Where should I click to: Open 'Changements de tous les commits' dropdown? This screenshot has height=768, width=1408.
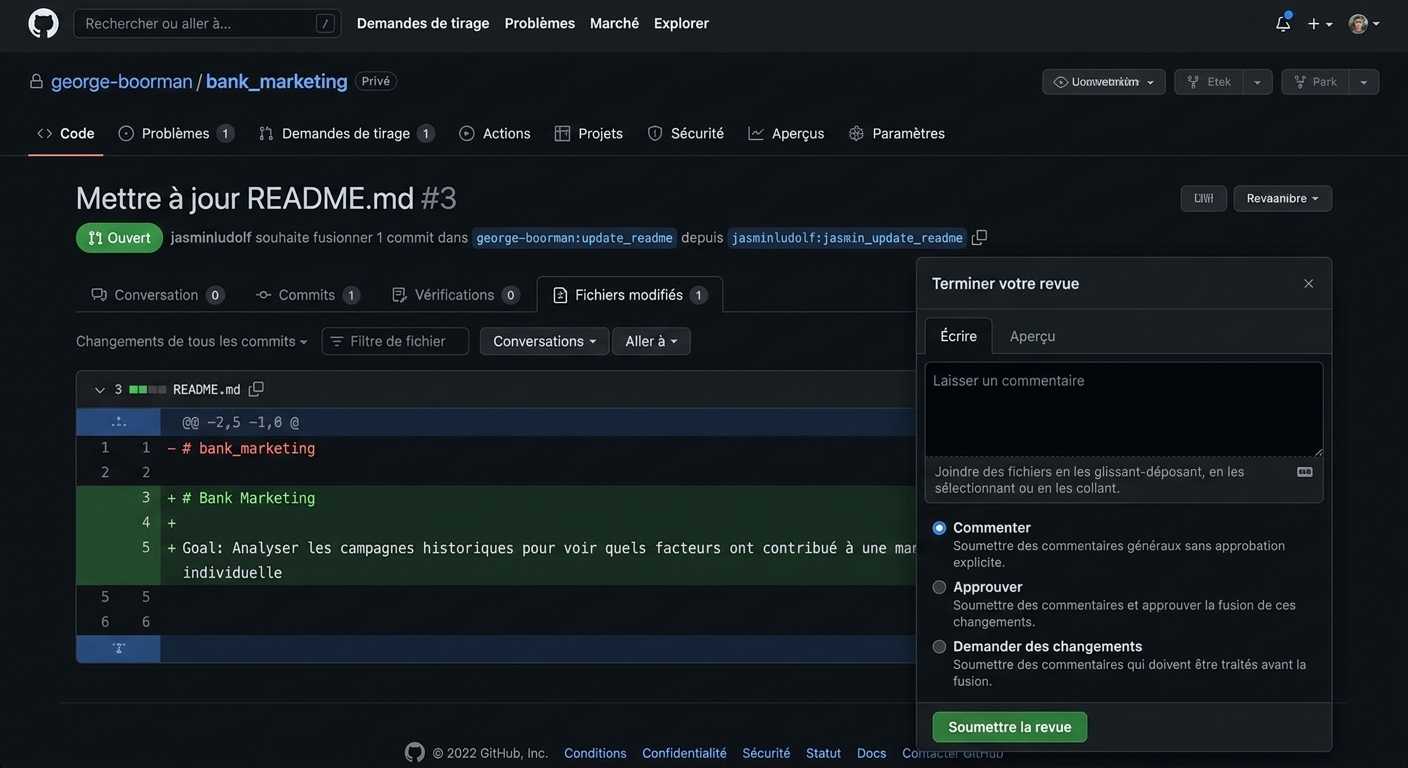(192, 341)
